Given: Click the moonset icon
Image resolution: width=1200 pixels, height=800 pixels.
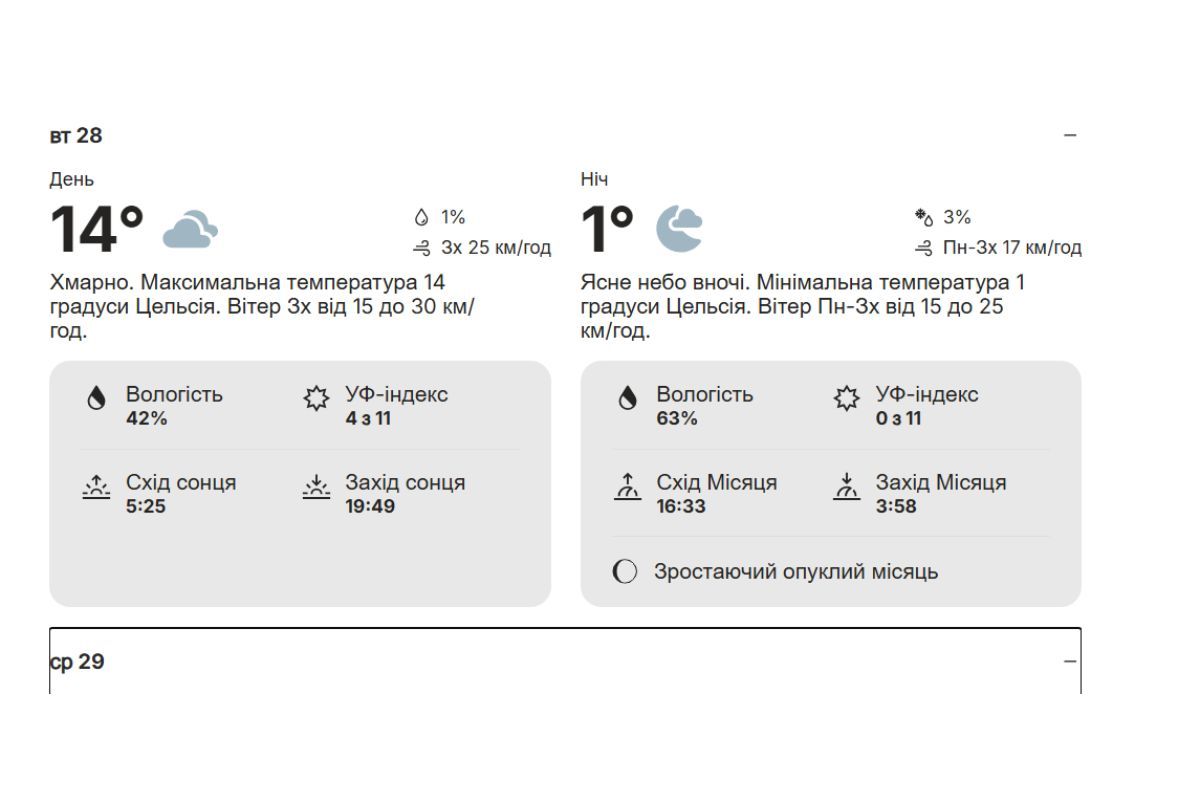Looking at the screenshot, I should point(846,488).
